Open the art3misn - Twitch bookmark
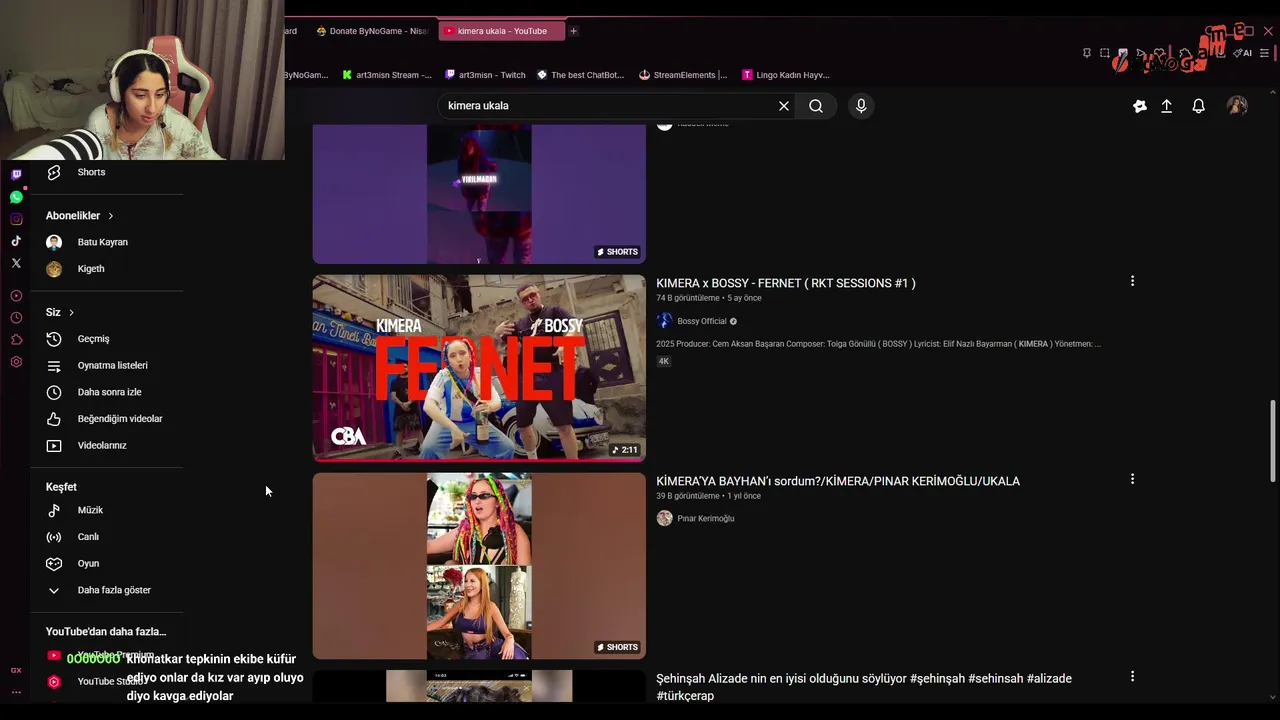Viewport: 1280px width, 720px height. [486, 75]
